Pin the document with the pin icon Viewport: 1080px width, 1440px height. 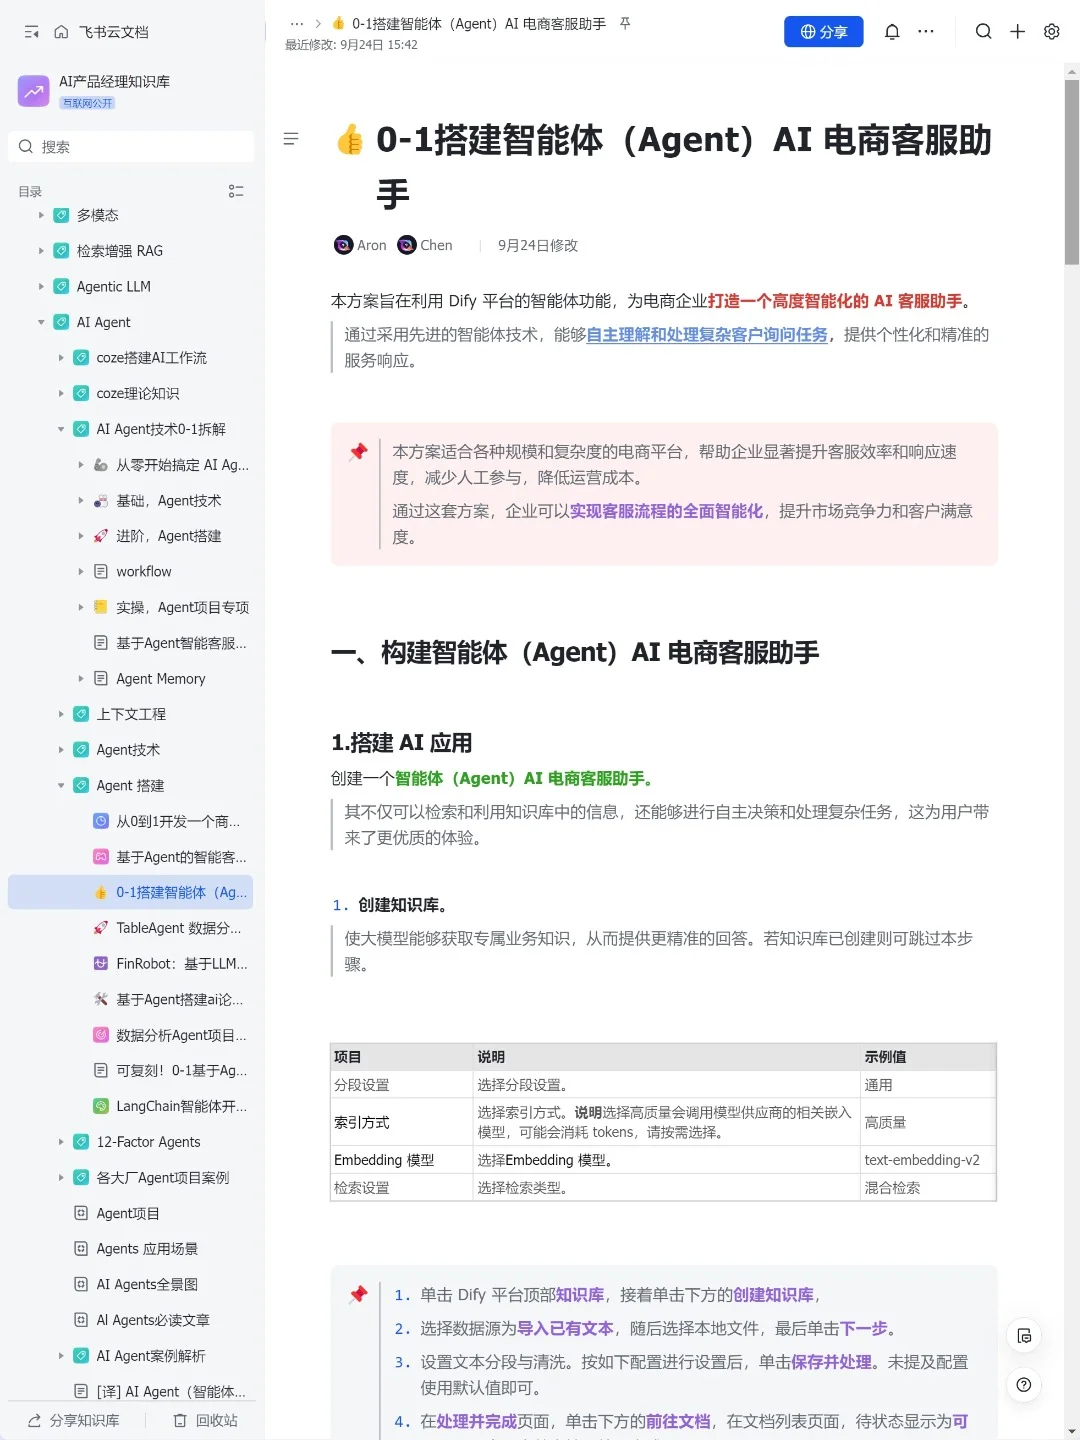625,23
